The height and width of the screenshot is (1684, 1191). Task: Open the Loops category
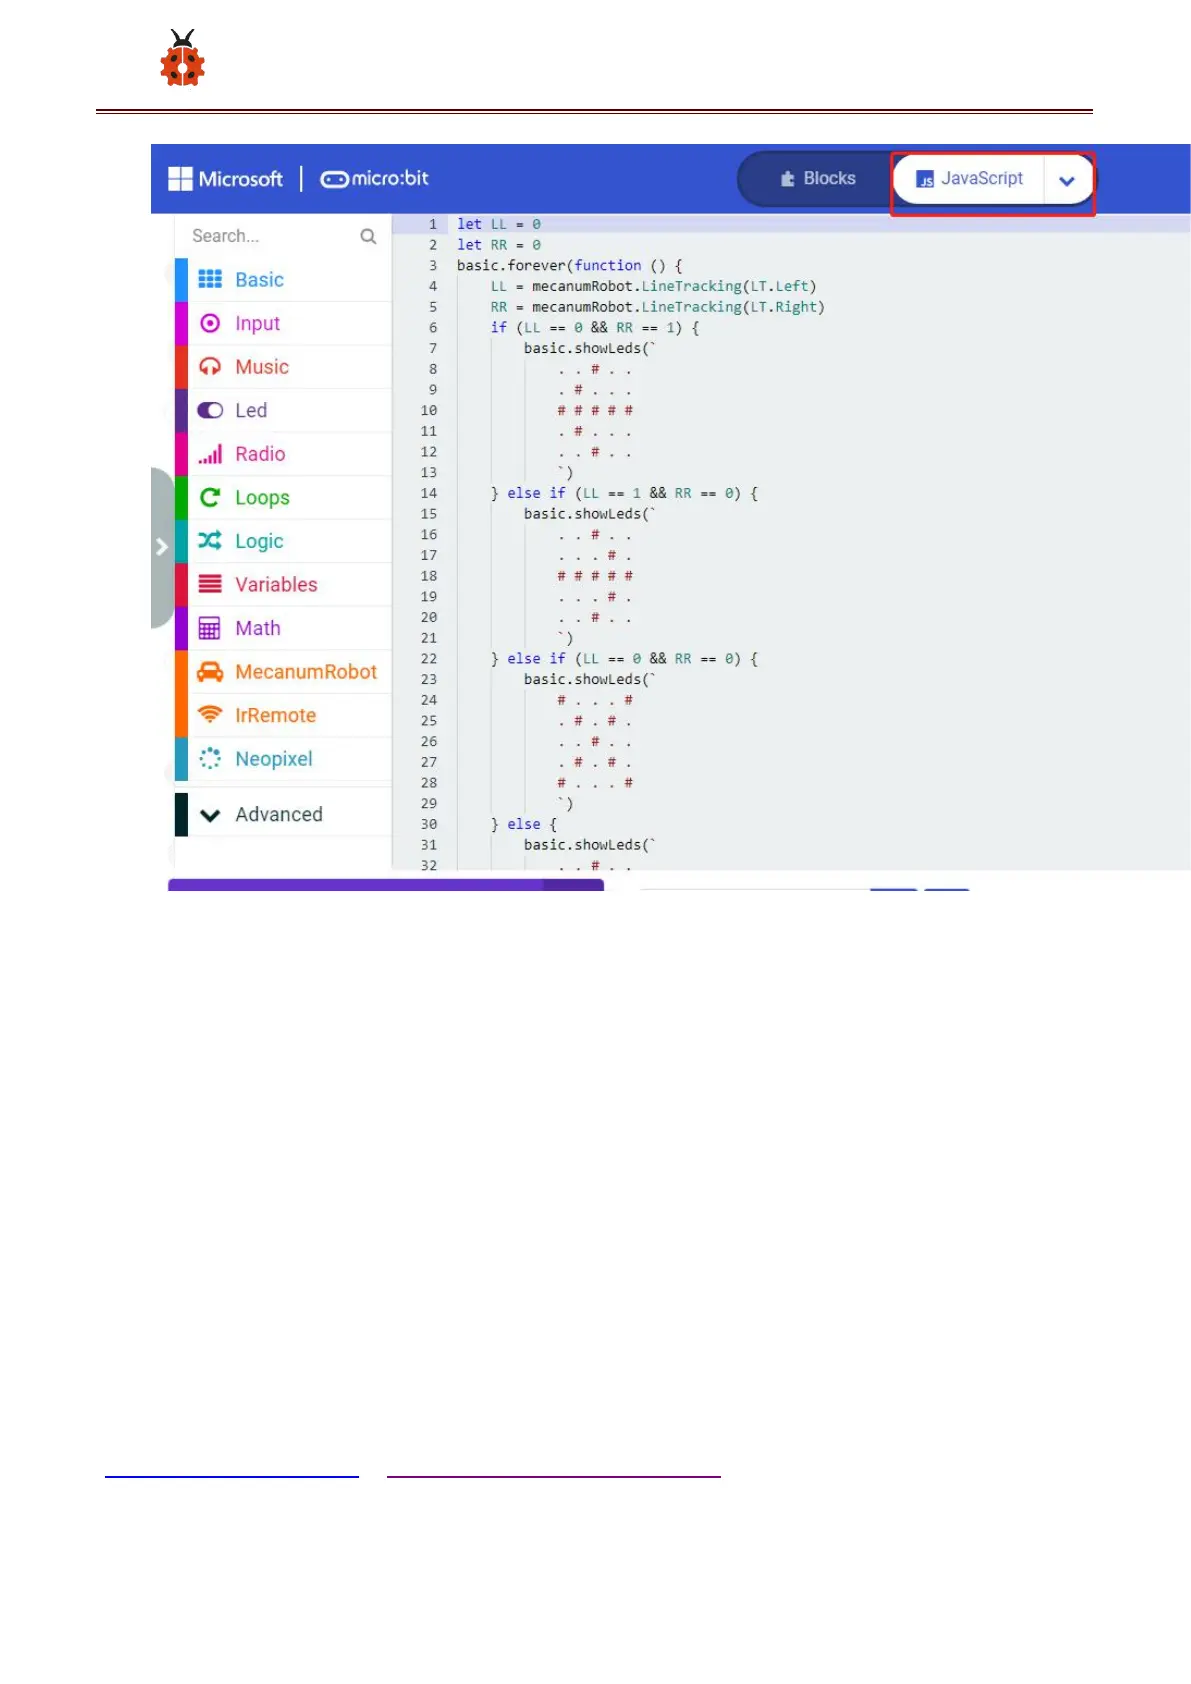click(x=283, y=497)
